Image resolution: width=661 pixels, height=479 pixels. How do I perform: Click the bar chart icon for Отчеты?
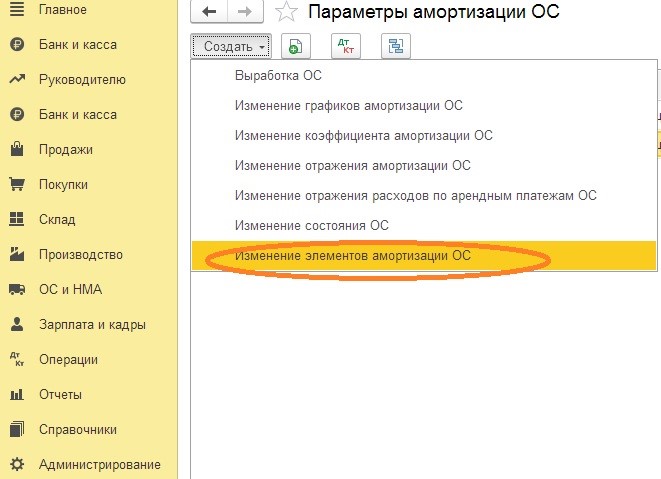coord(17,394)
